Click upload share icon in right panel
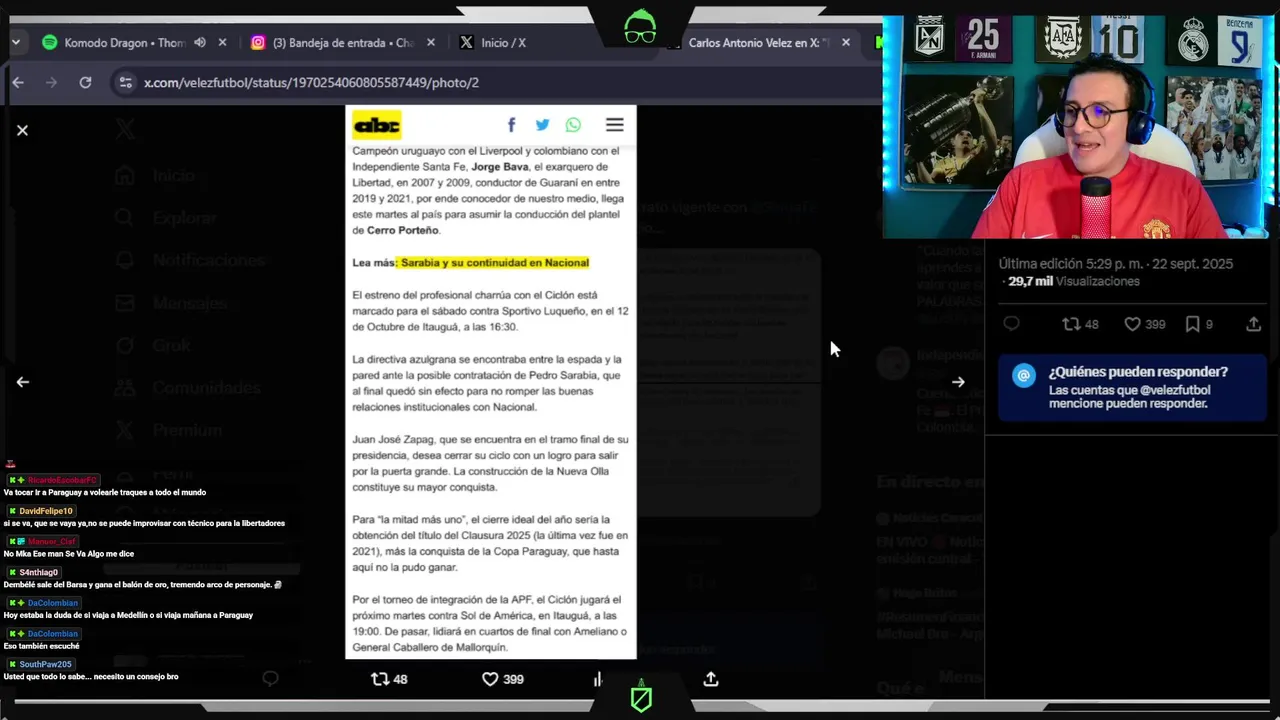This screenshot has width=1280, height=720. point(1253,324)
